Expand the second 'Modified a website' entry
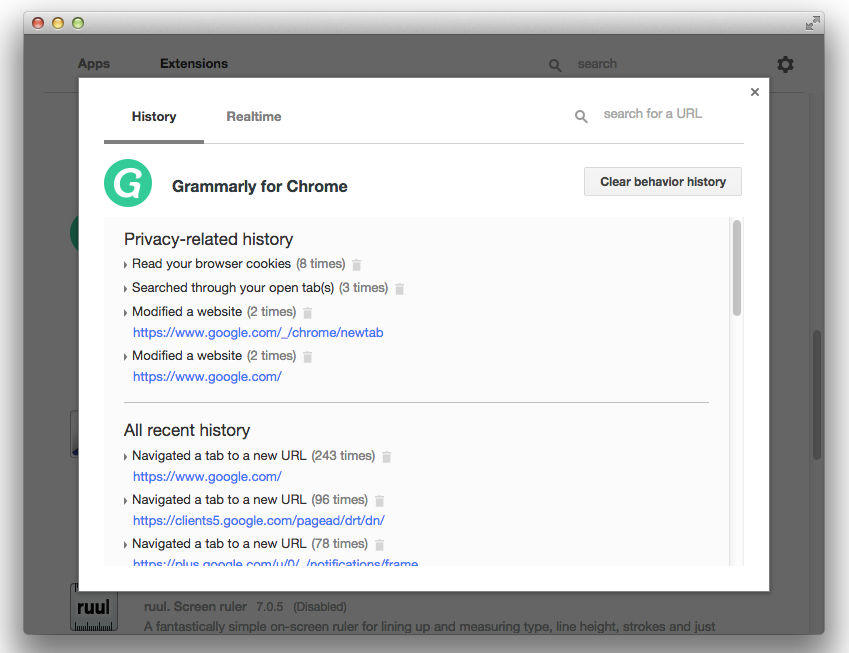The width and height of the screenshot is (849, 653). tap(124, 355)
